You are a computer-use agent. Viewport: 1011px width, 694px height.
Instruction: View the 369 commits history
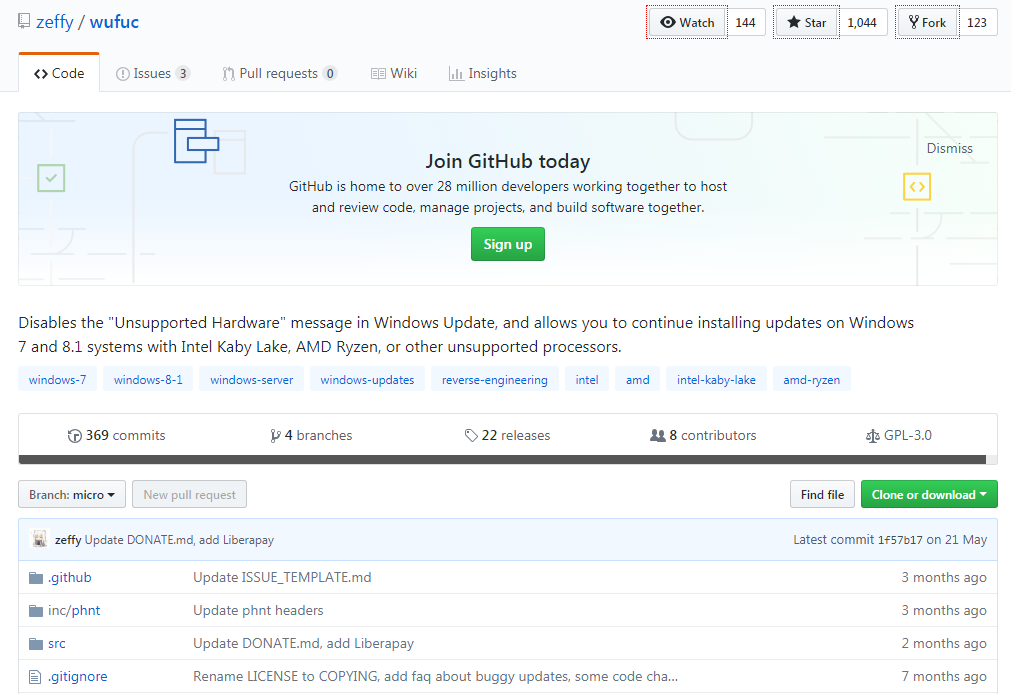[117, 435]
